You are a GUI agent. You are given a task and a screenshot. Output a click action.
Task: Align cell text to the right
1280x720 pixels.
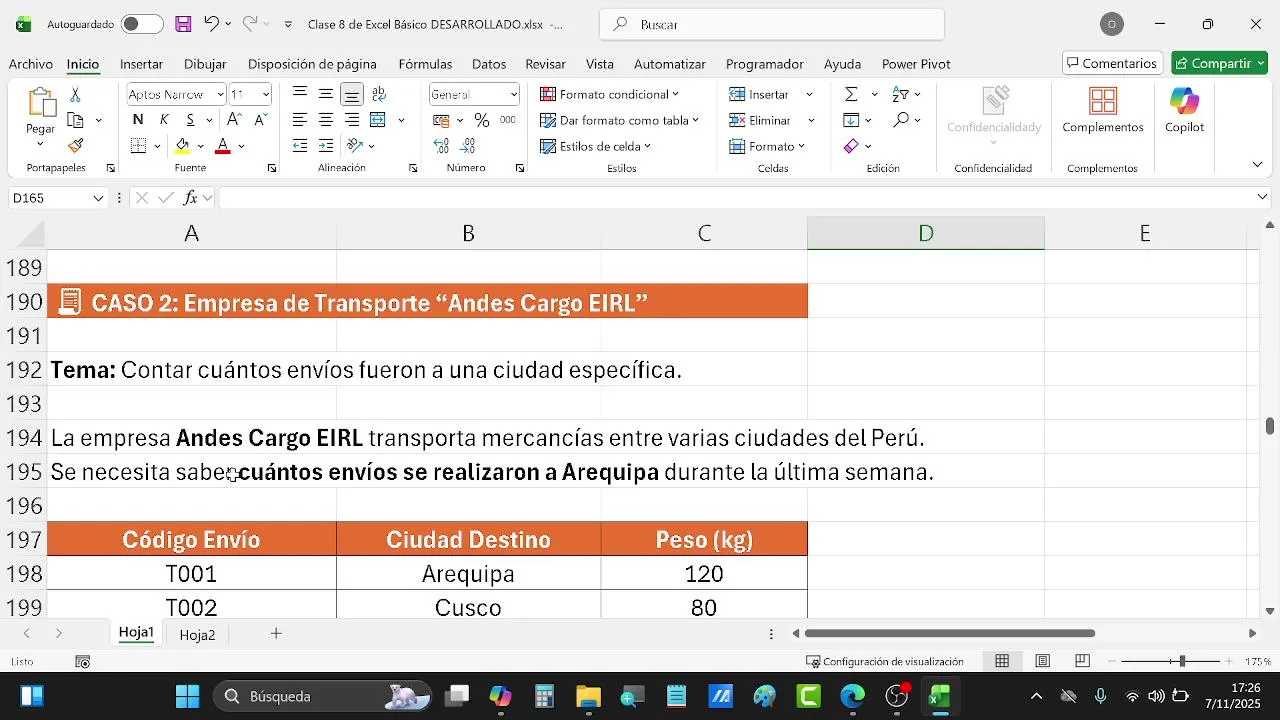tap(351, 120)
